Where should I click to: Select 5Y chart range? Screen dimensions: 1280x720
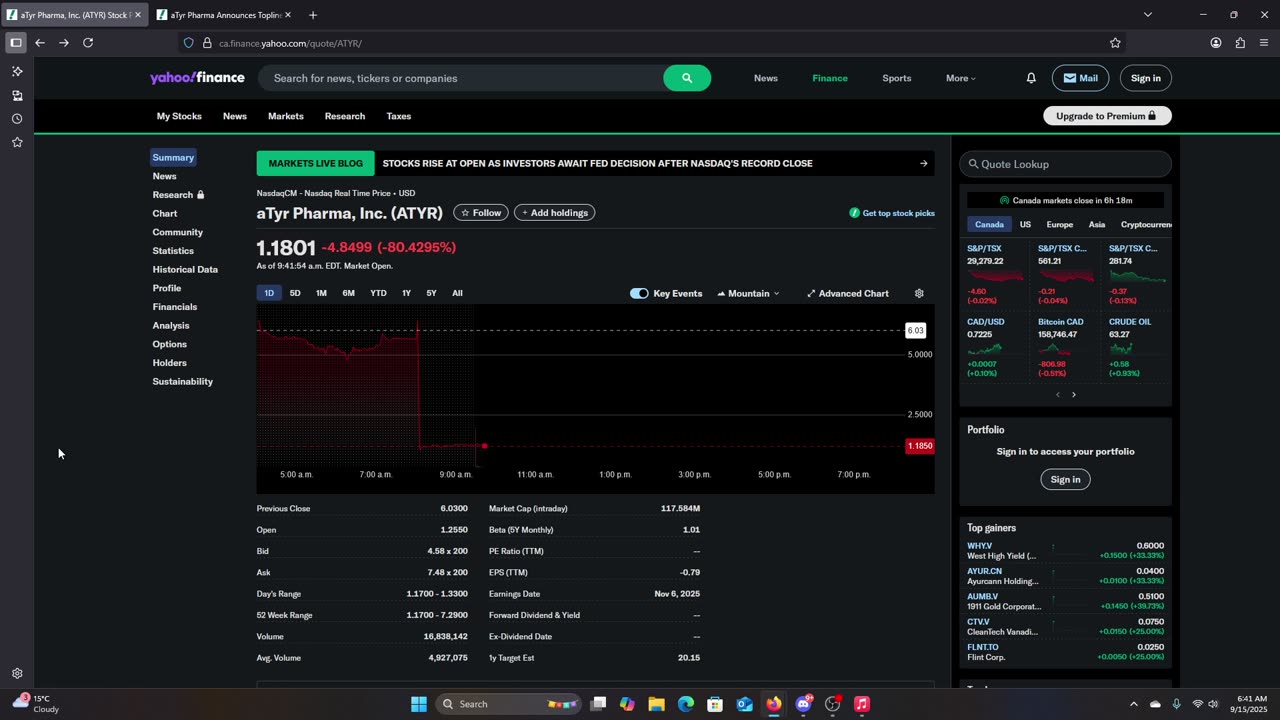[x=431, y=293]
